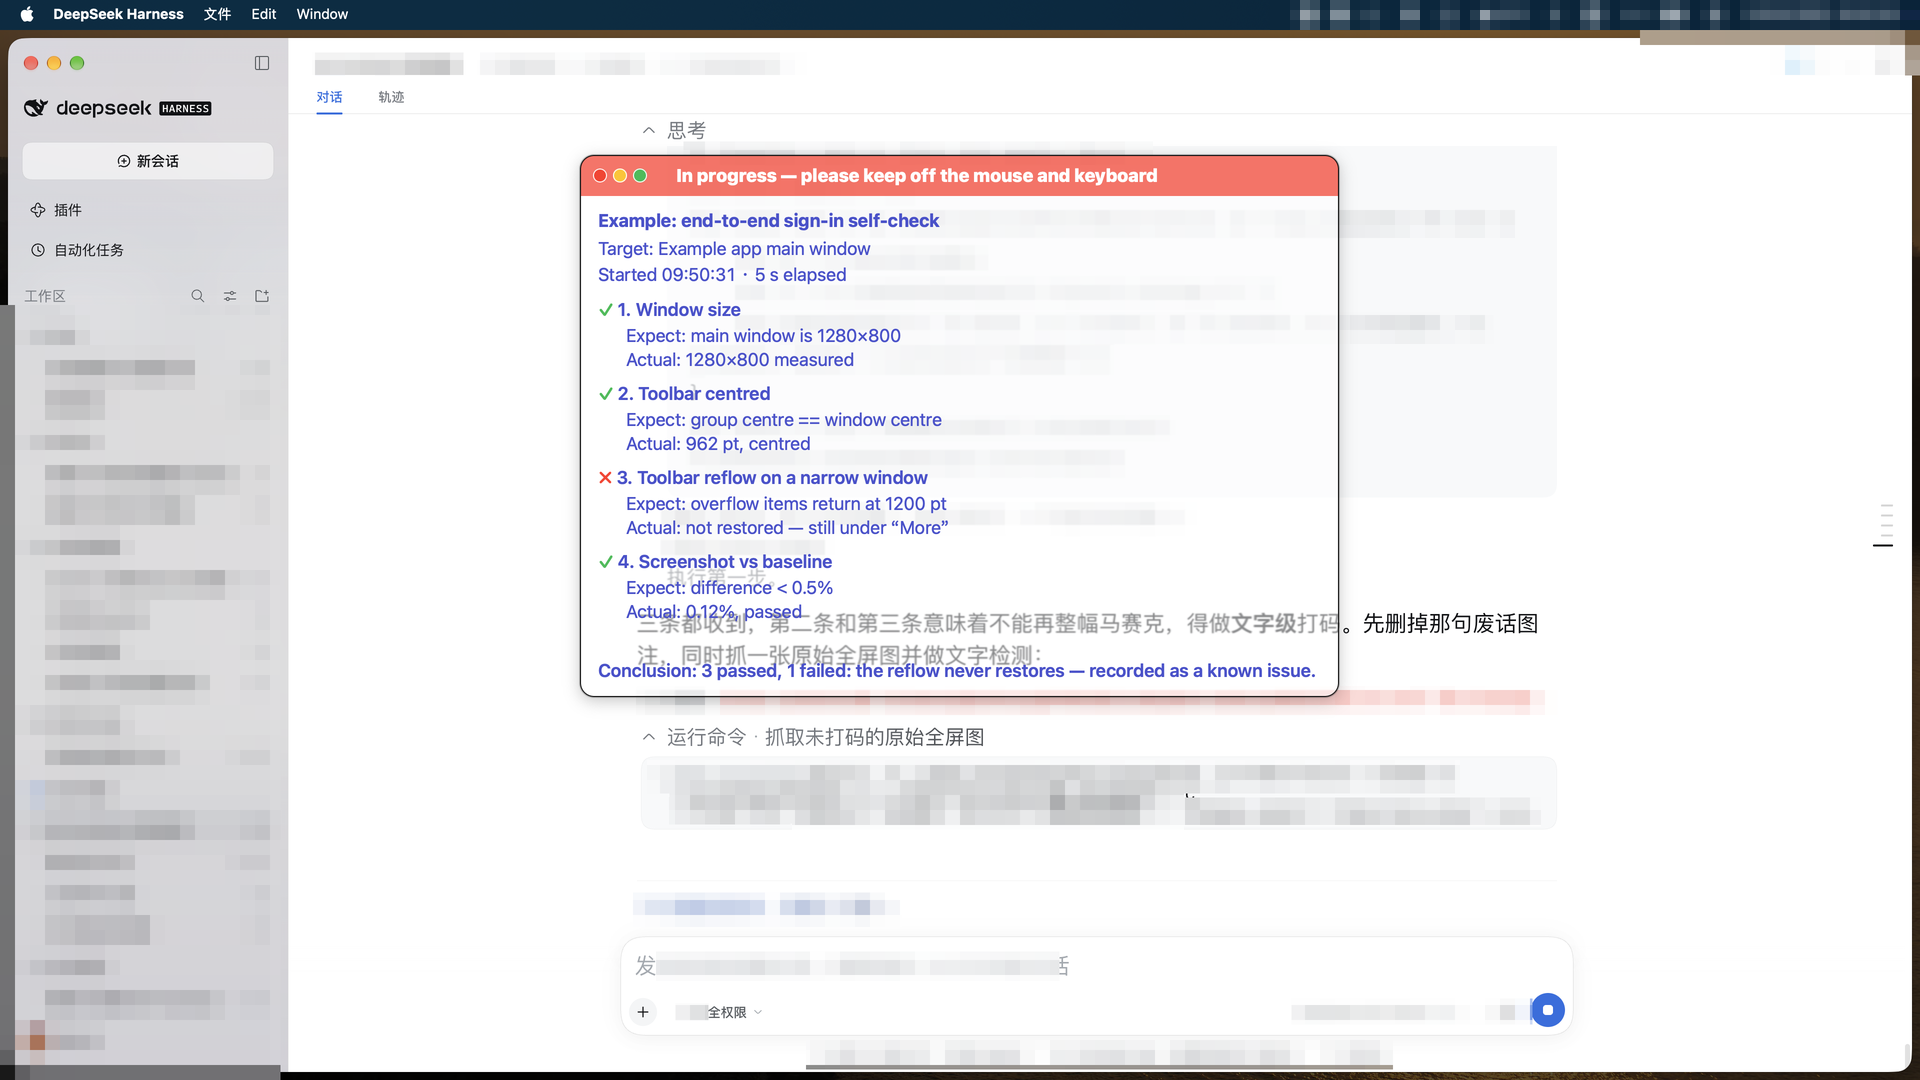
Task: Add new workspace folder icon
Action: [x=262, y=296]
